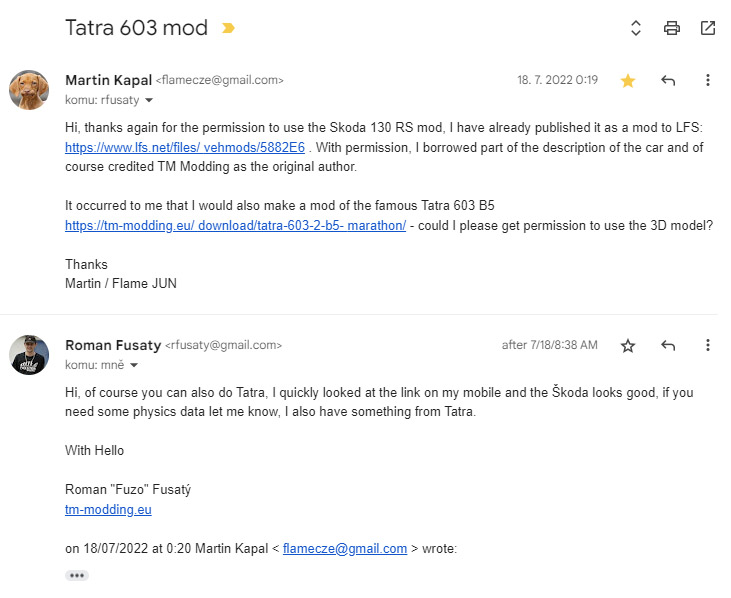This screenshot has width=731, height=598.
Task: Click the yellow importance marker beside subject
Action: [x=228, y=28]
